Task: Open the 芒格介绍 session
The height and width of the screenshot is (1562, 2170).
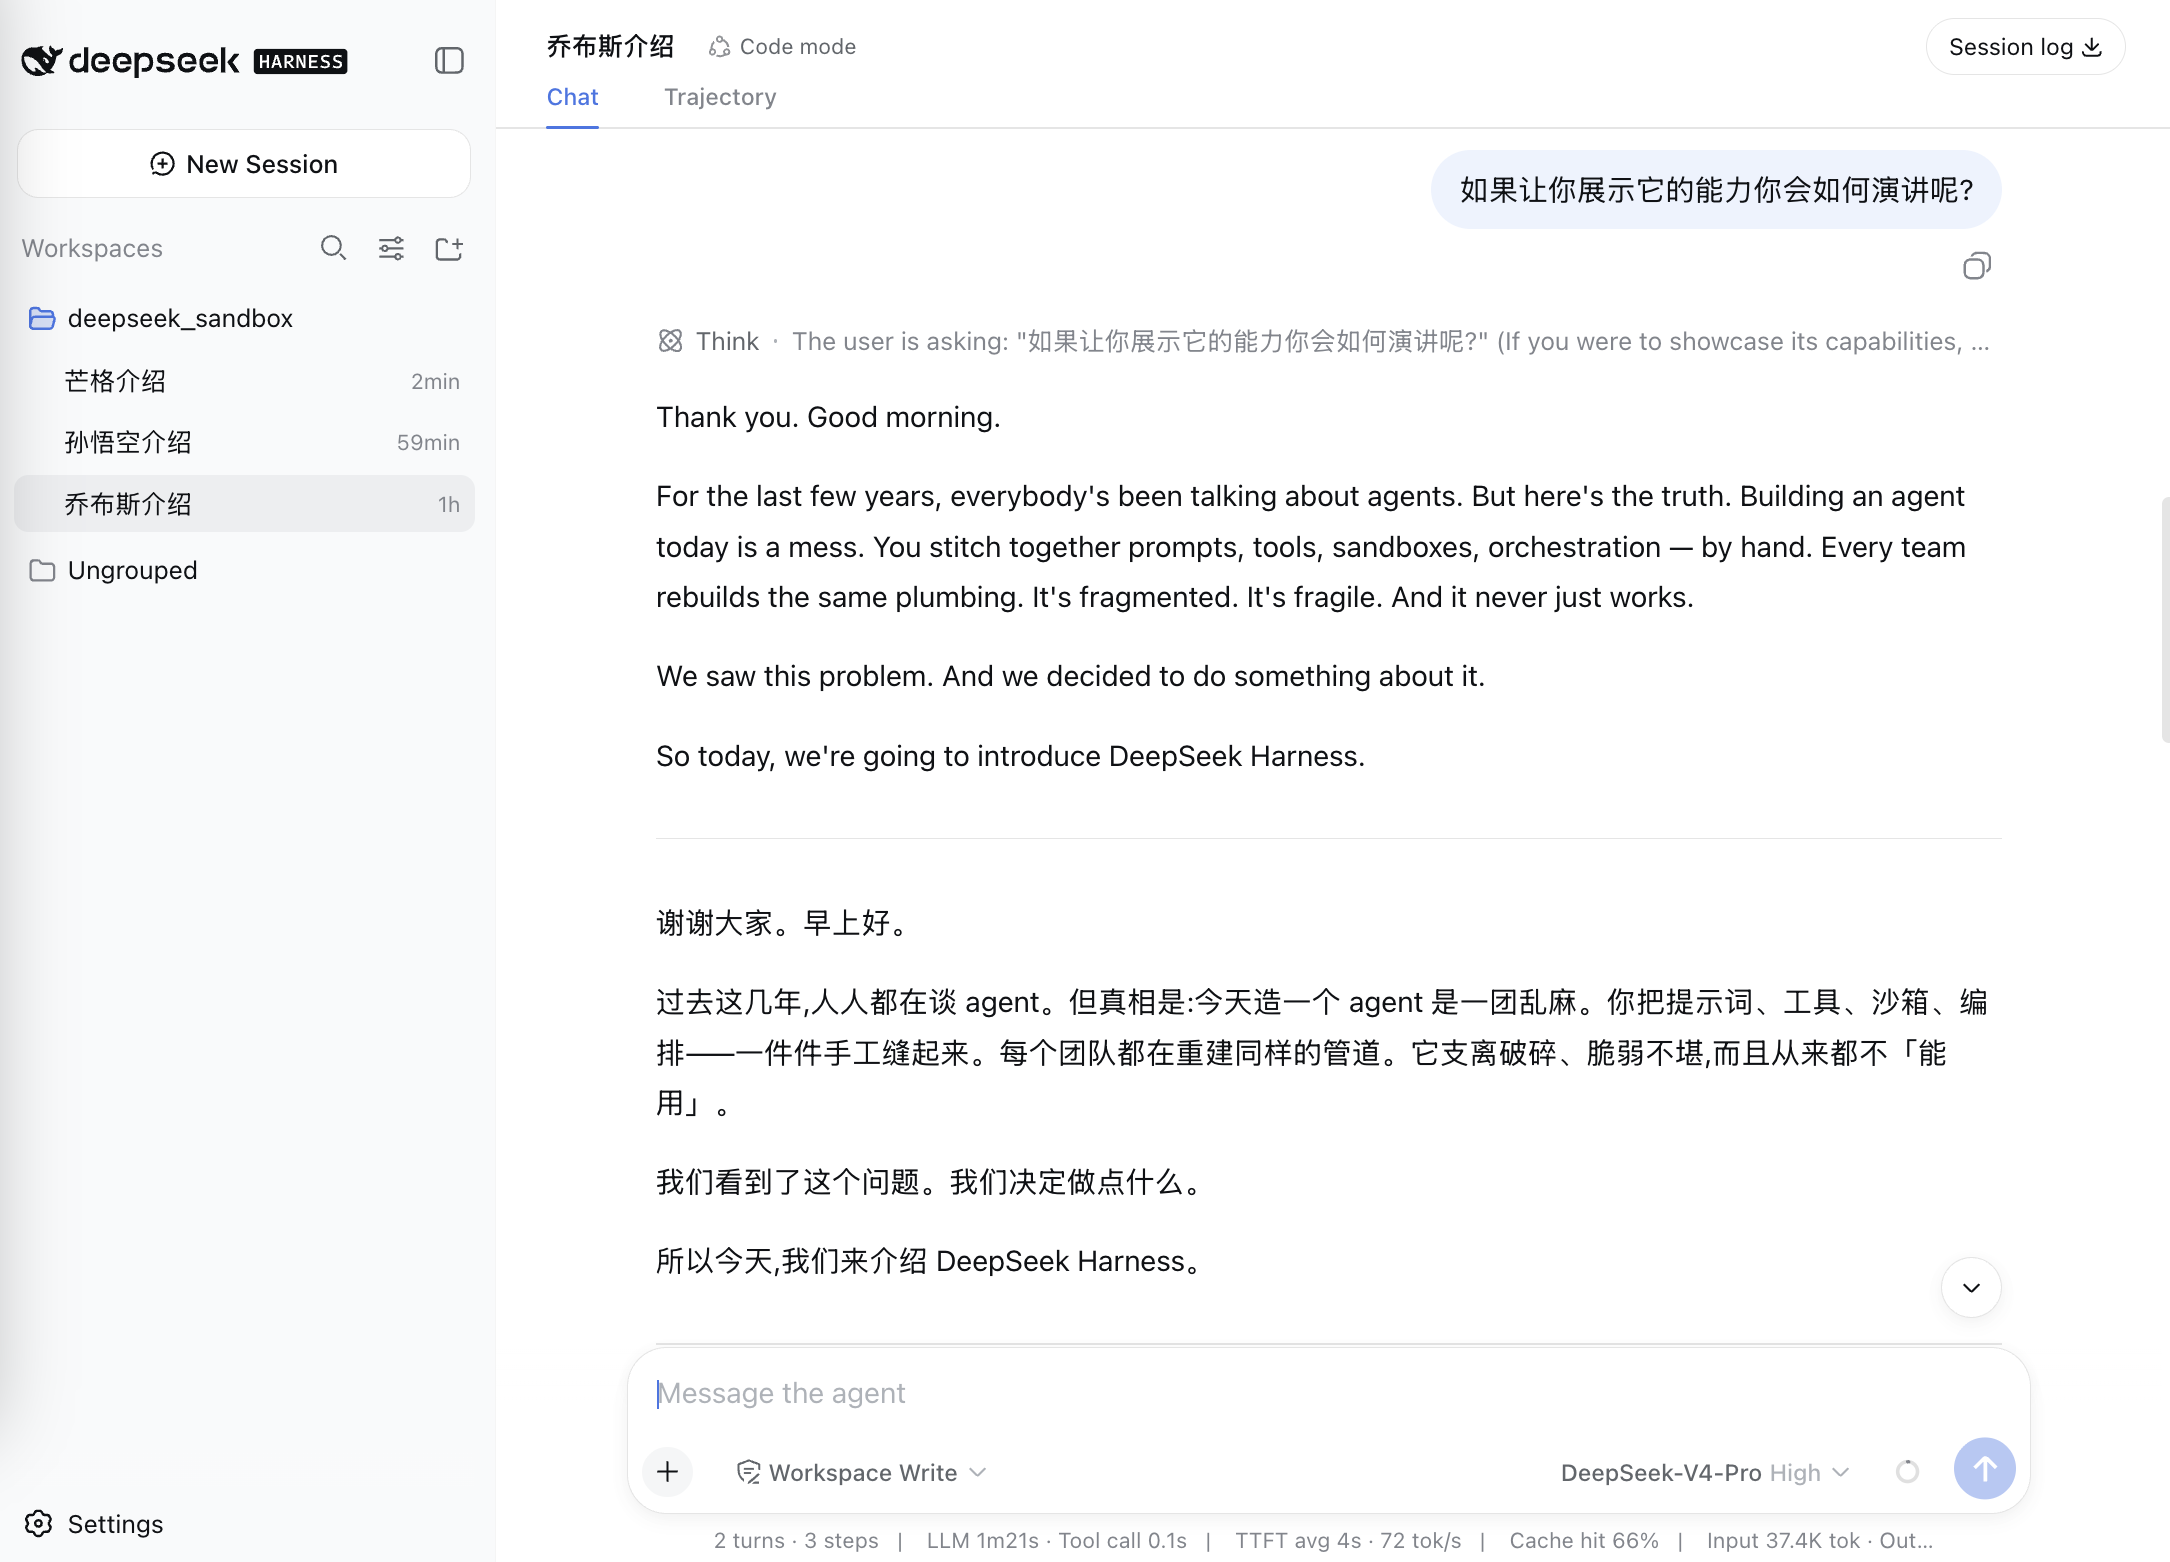Action: click(244, 381)
